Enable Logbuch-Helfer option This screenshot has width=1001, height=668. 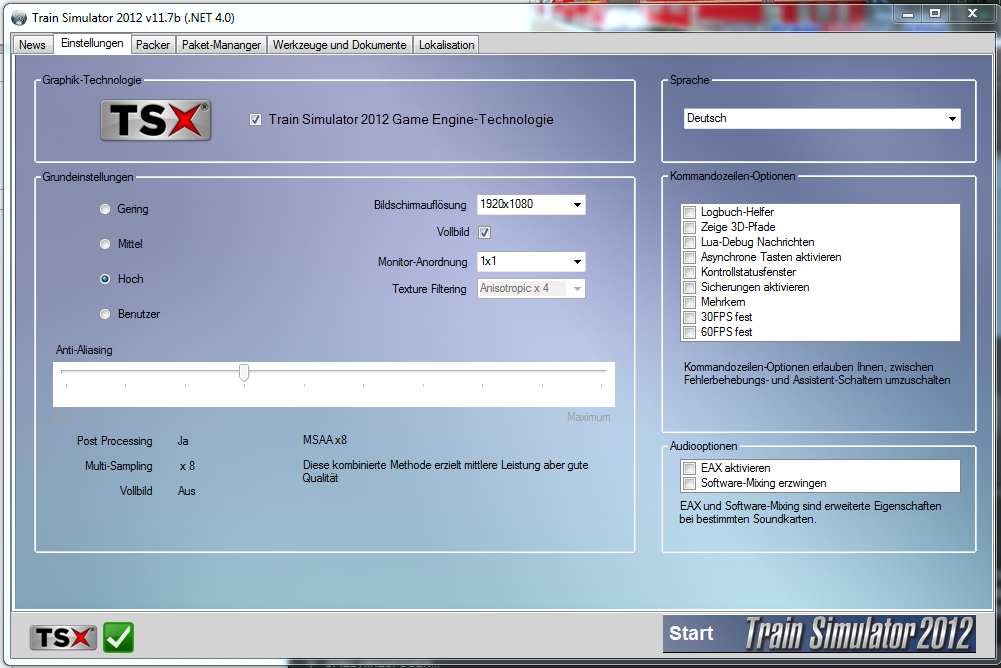[689, 212]
